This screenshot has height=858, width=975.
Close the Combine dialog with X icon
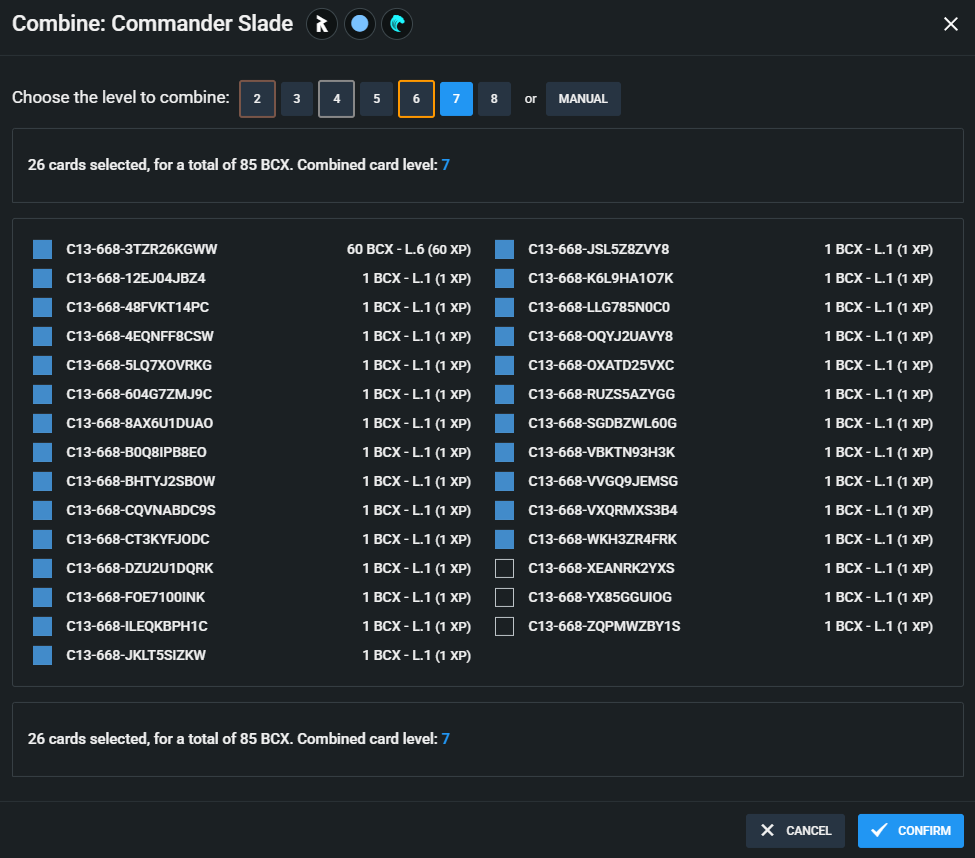tap(951, 24)
